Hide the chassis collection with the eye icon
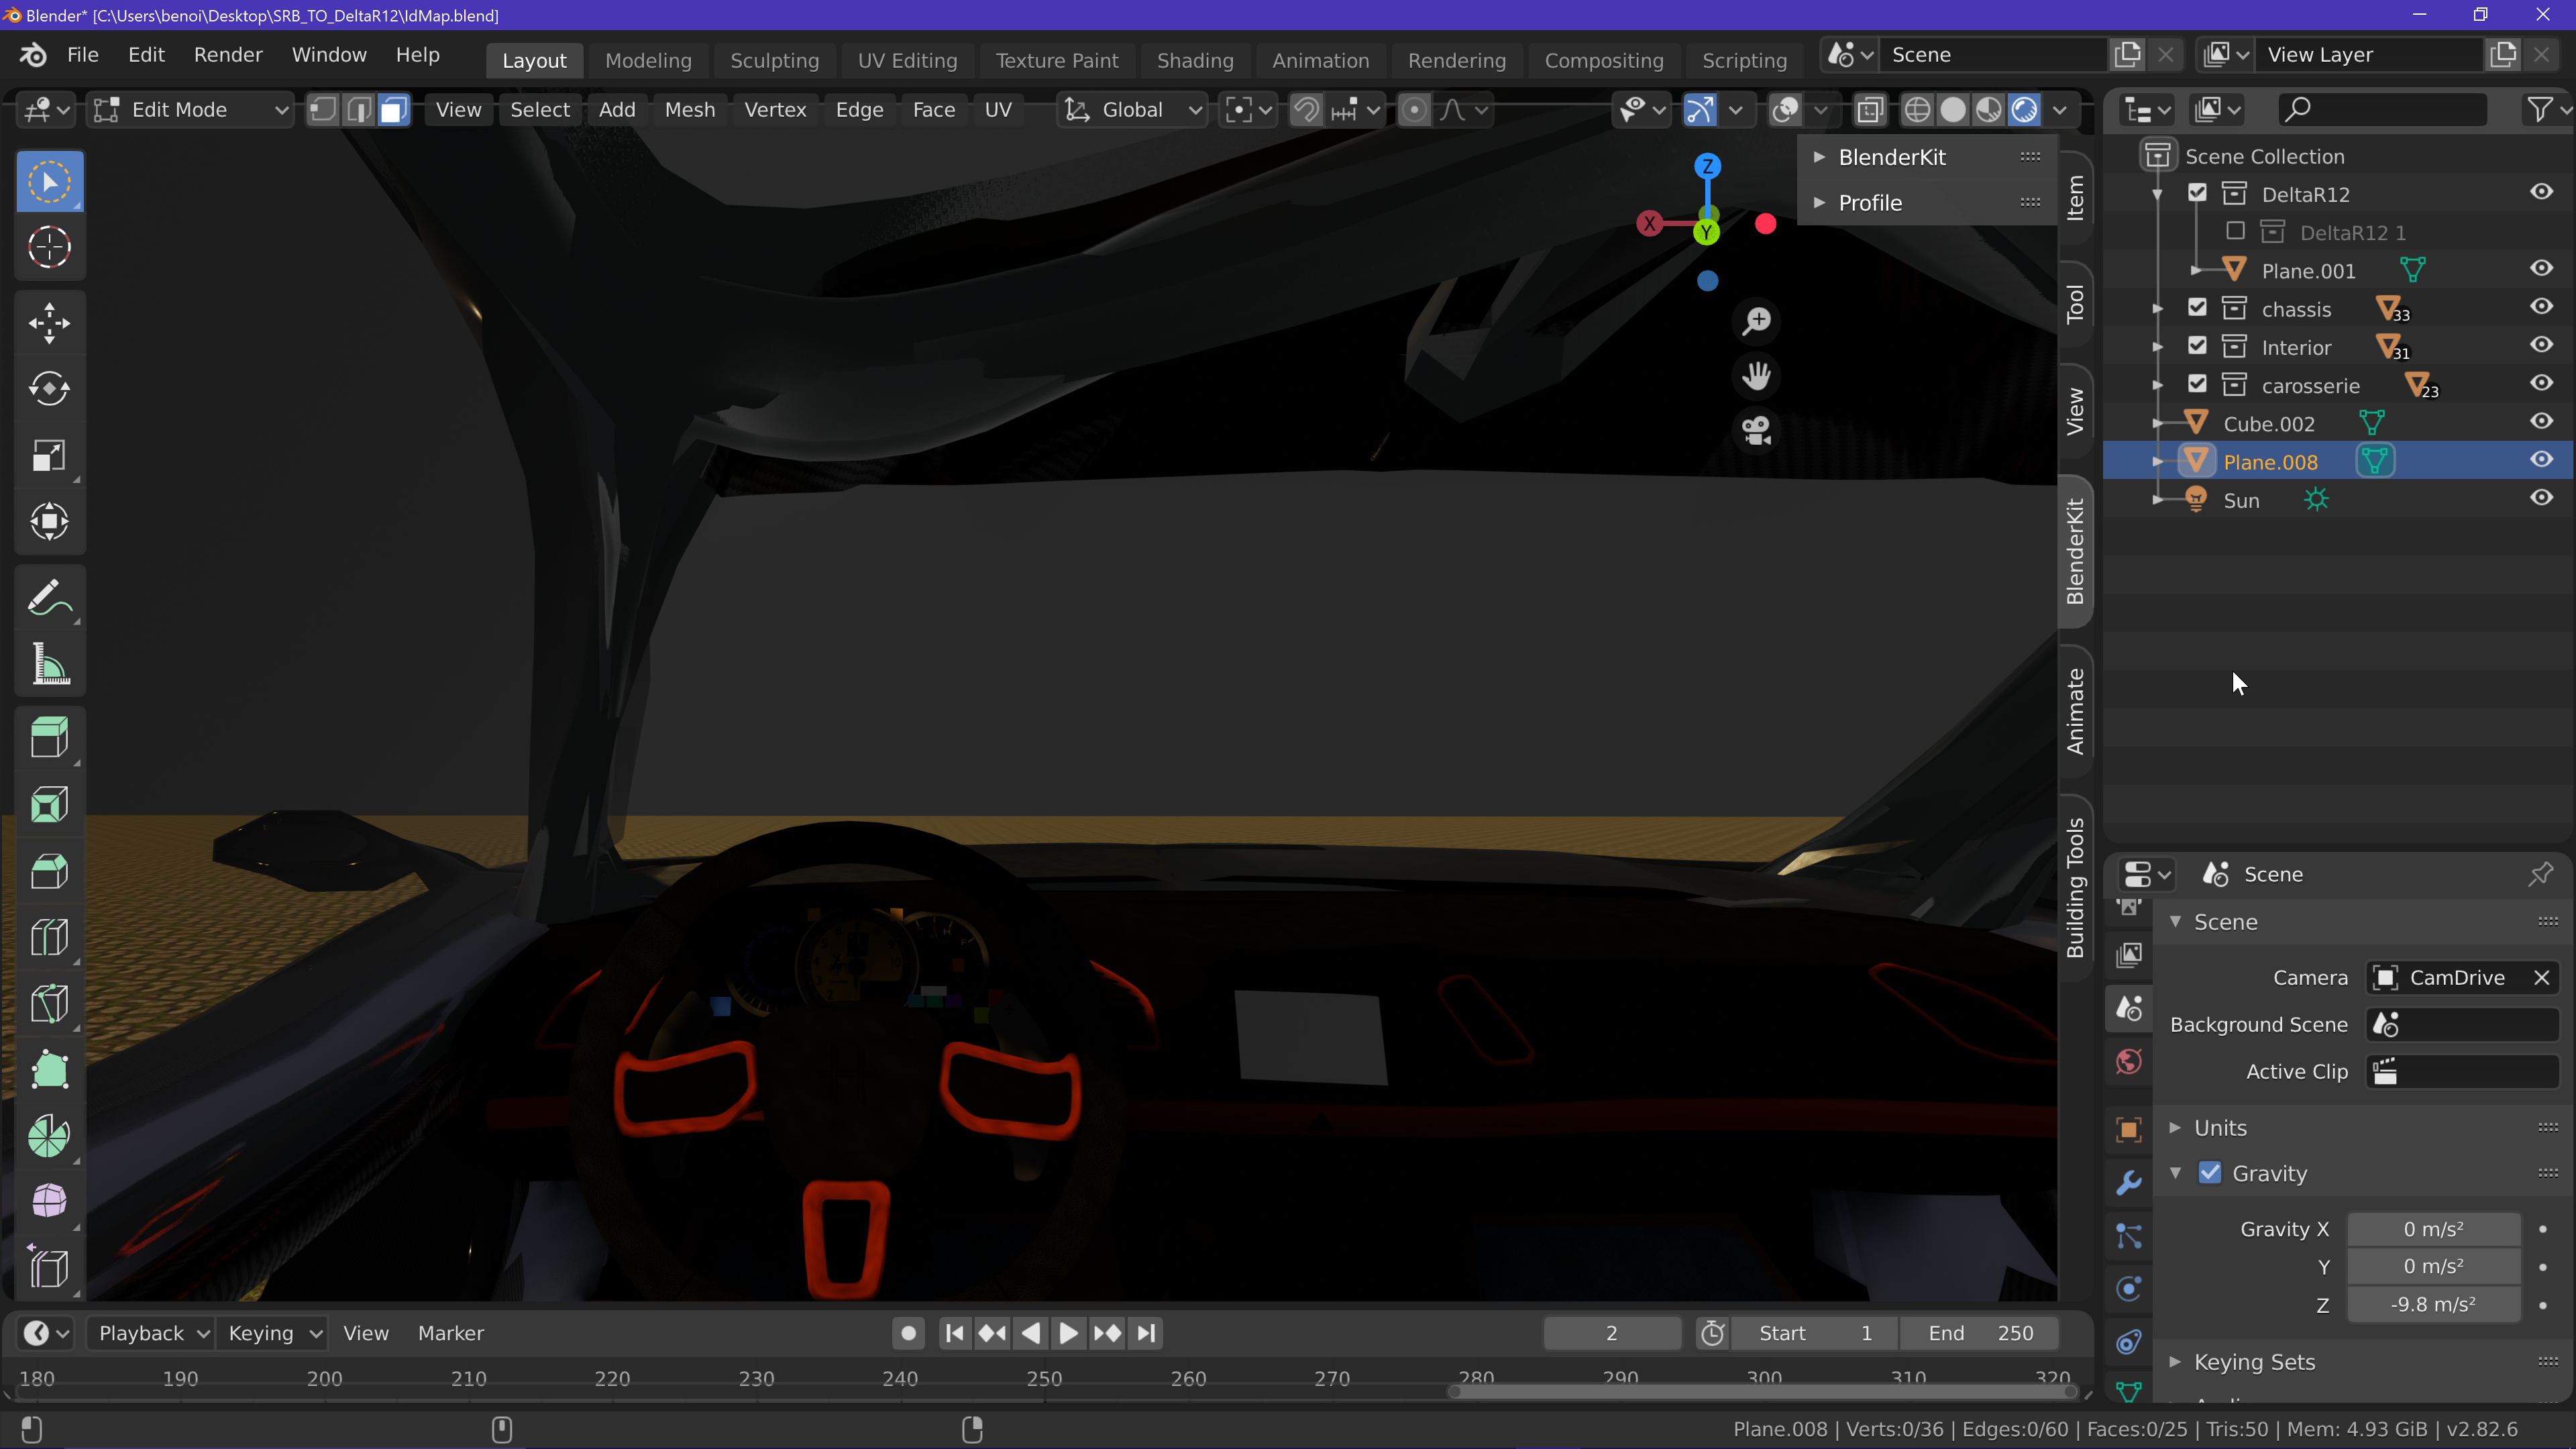 tap(2541, 307)
